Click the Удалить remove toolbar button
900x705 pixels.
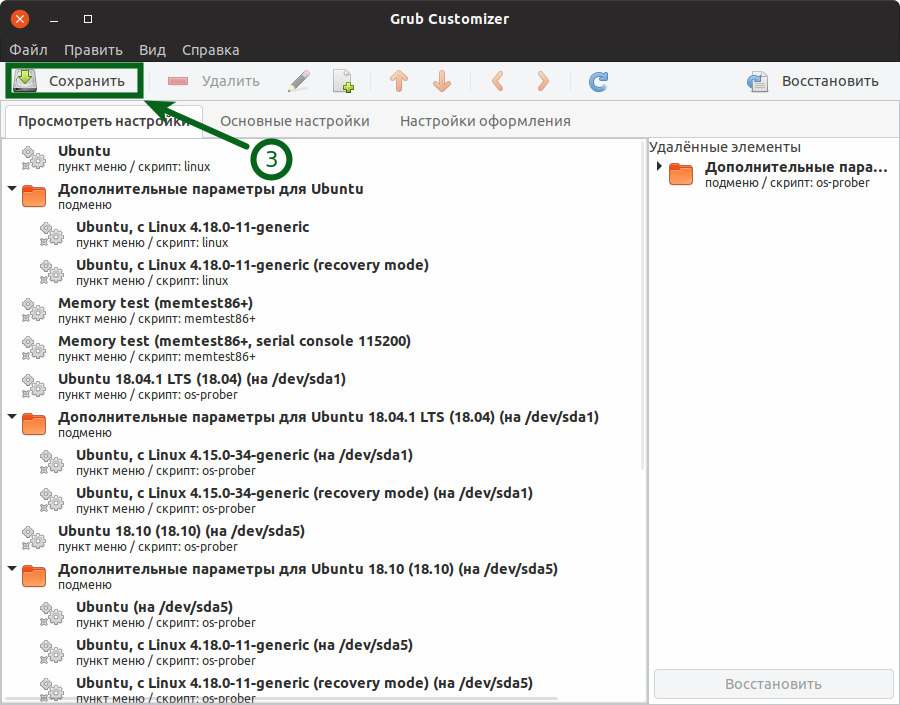[x=213, y=81]
